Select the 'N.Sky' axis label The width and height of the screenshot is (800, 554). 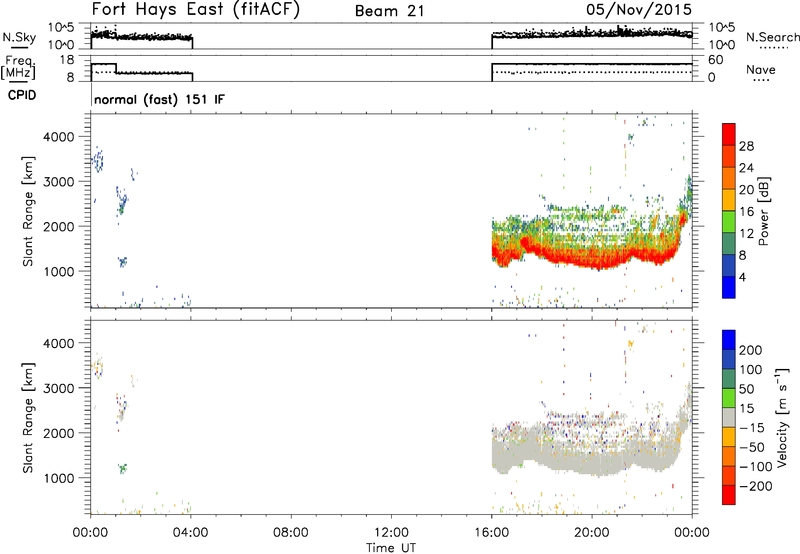pos(19,37)
